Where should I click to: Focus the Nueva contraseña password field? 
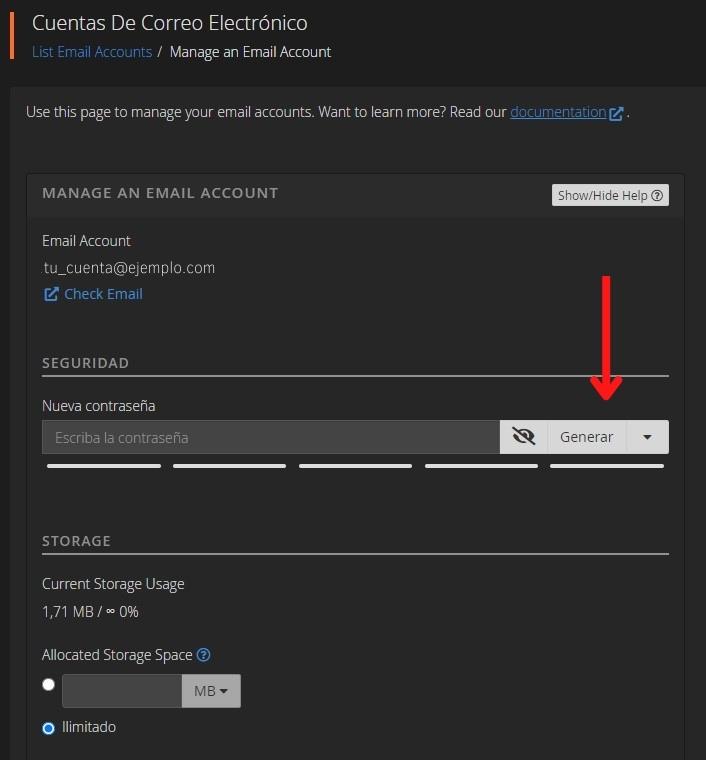[270, 437]
